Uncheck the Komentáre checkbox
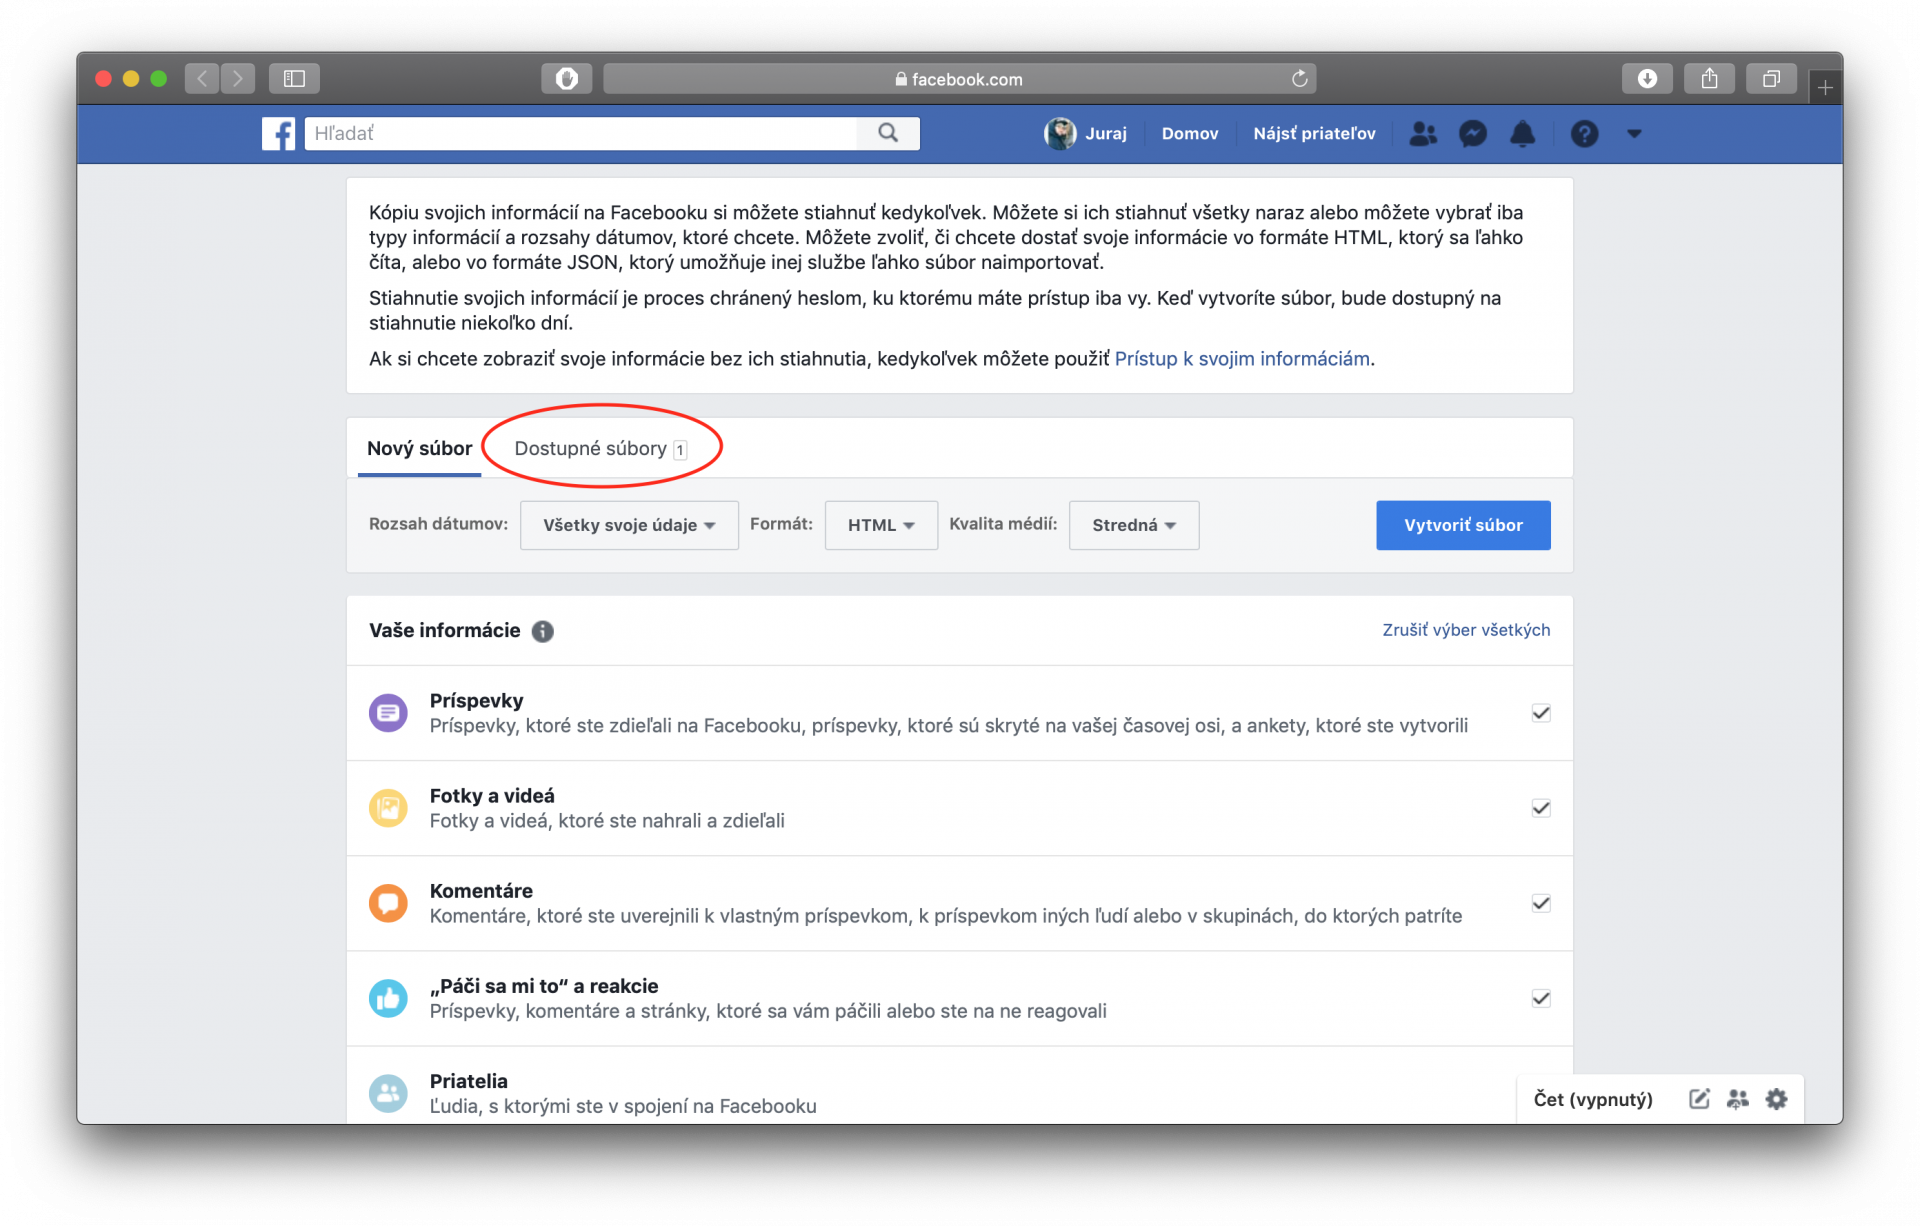1920x1226 pixels. coord(1541,903)
